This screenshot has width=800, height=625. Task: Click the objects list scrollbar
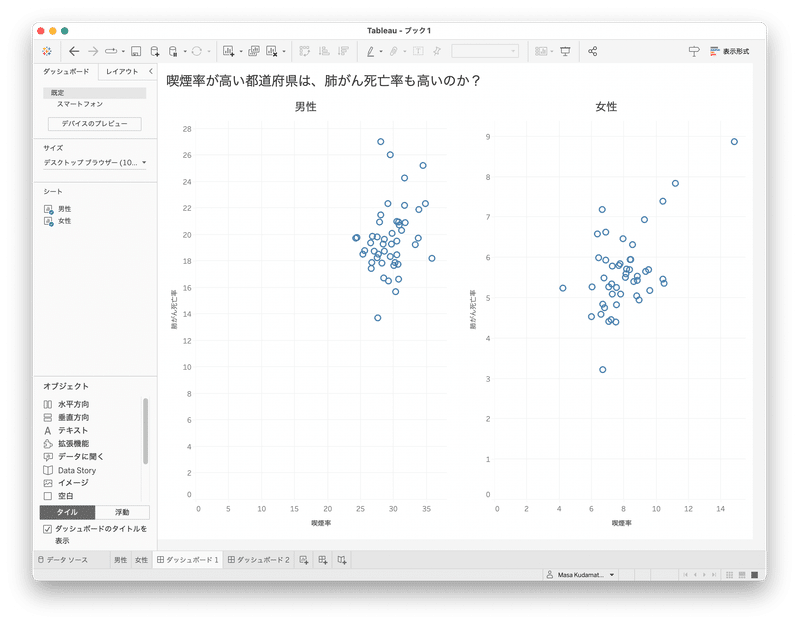click(x=145, y=431)
